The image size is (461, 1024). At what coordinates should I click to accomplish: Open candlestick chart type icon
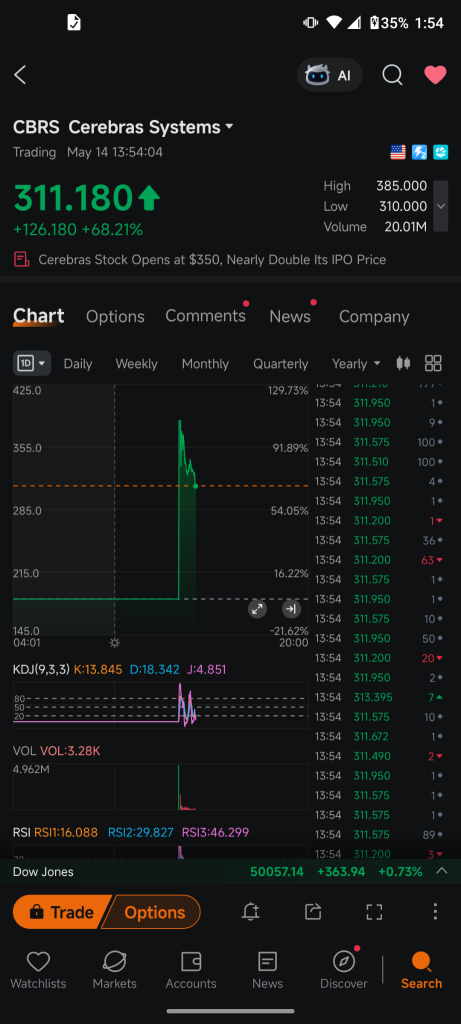[404, 363]
